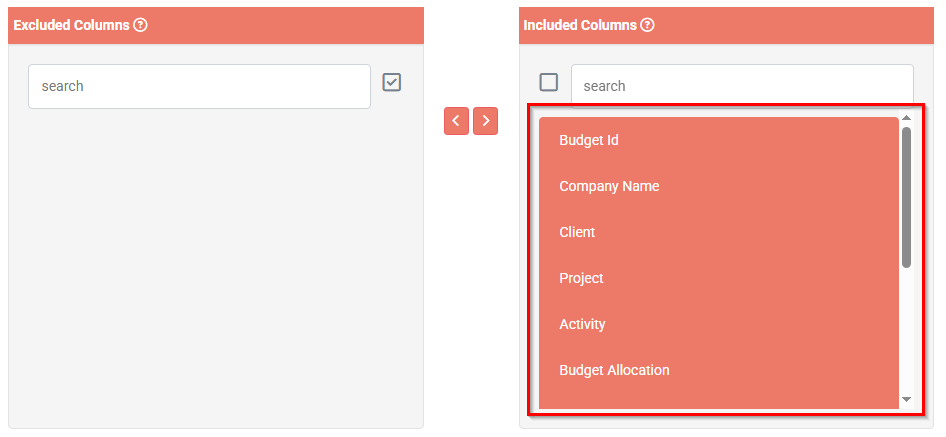
Task: Focus the Included Columns search field
Action: 742,86
